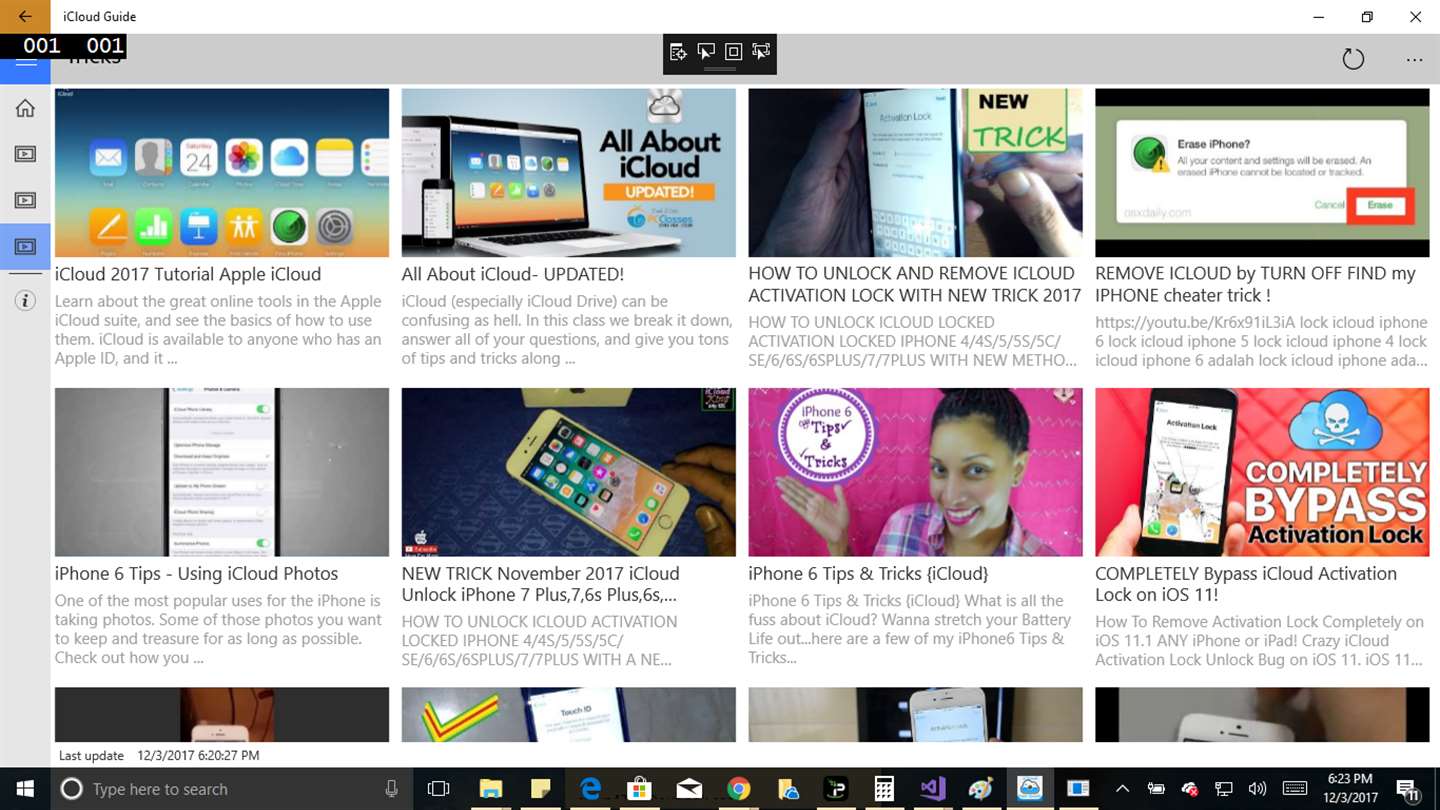Click title 'COMPLETELY Bypass iCloud Activation Lock'

1246,584
